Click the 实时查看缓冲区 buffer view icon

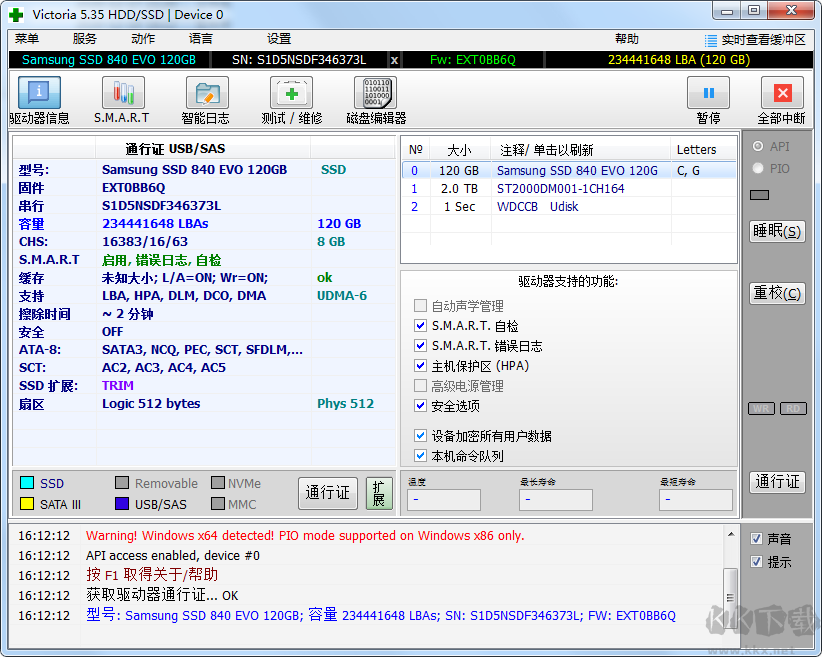click(712, 40)
